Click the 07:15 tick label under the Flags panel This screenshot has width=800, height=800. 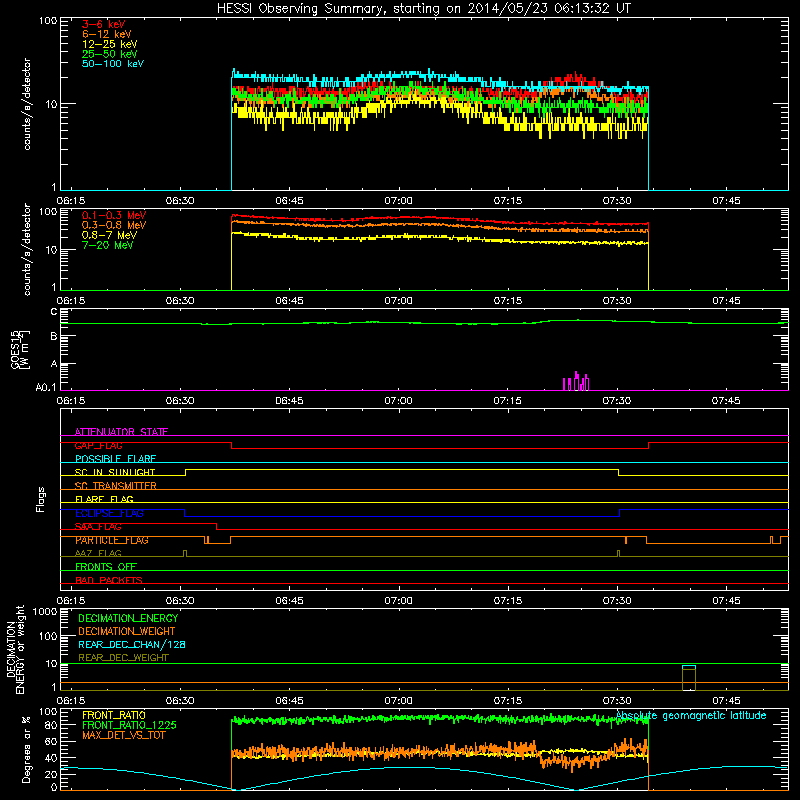click(508, 601)
